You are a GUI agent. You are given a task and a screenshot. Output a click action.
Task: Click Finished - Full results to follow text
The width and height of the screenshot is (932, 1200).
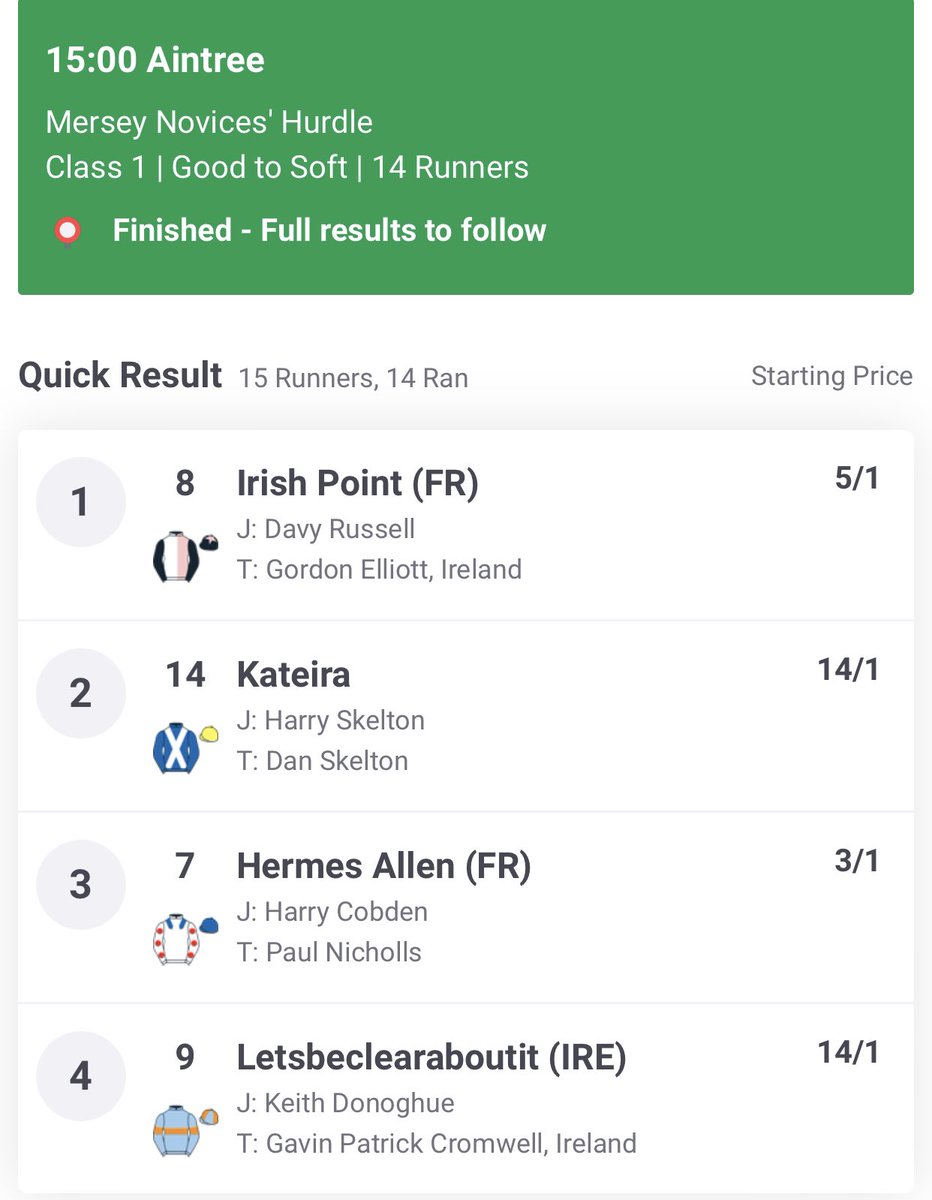click(329, 231)
